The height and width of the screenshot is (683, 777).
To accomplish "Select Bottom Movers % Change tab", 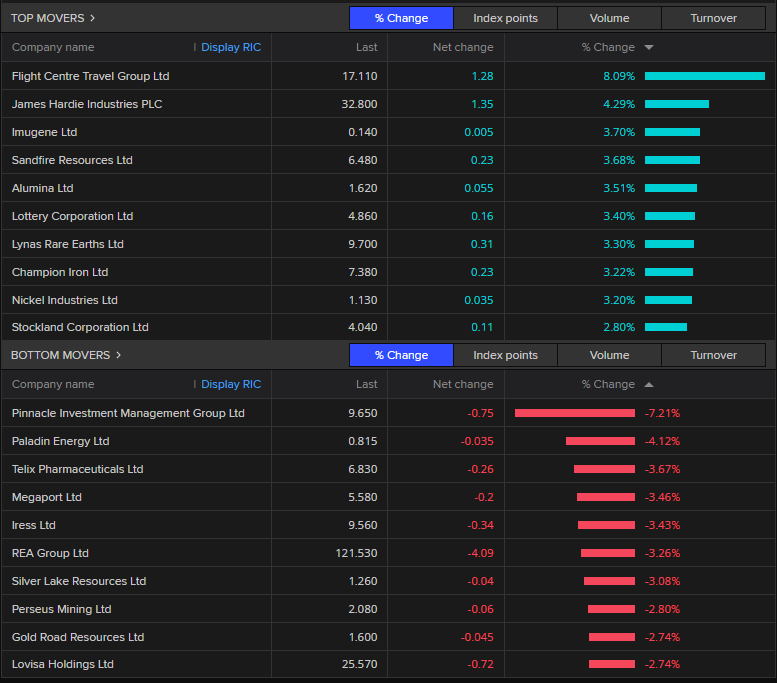I will click(x=401, y=355).
